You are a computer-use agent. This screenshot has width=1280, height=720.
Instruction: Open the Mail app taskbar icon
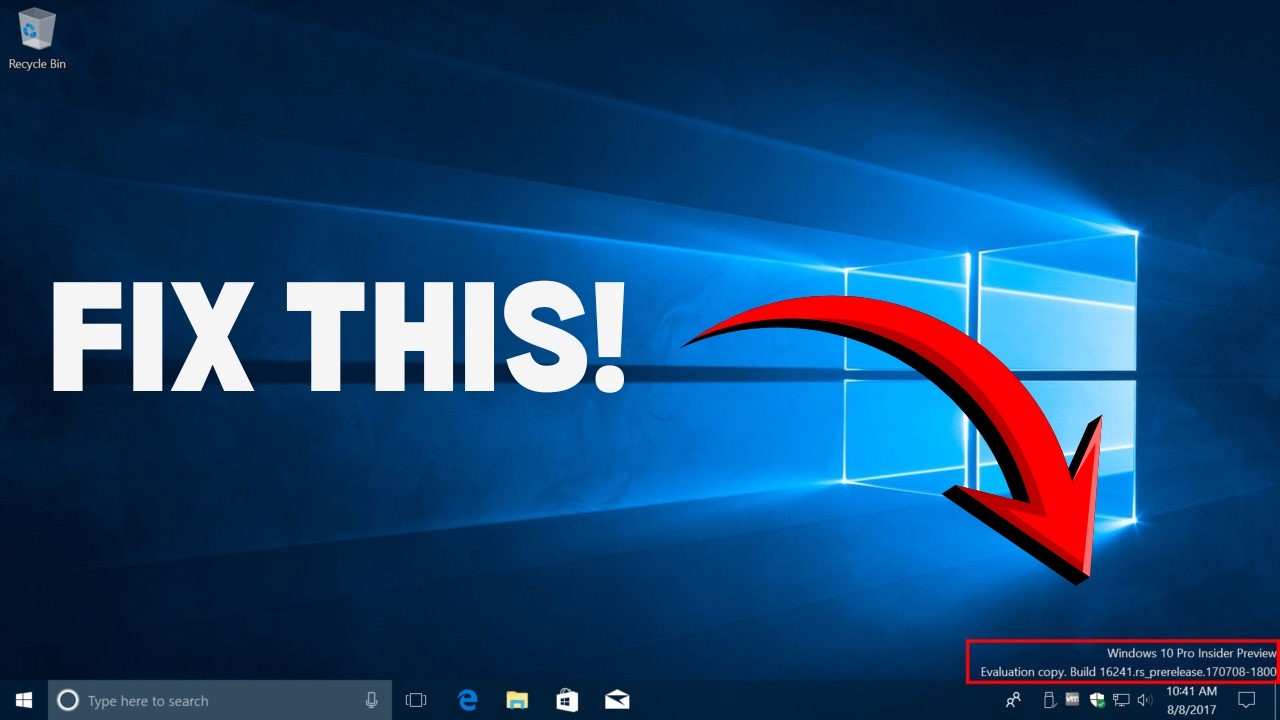click(x=616, y=700)
